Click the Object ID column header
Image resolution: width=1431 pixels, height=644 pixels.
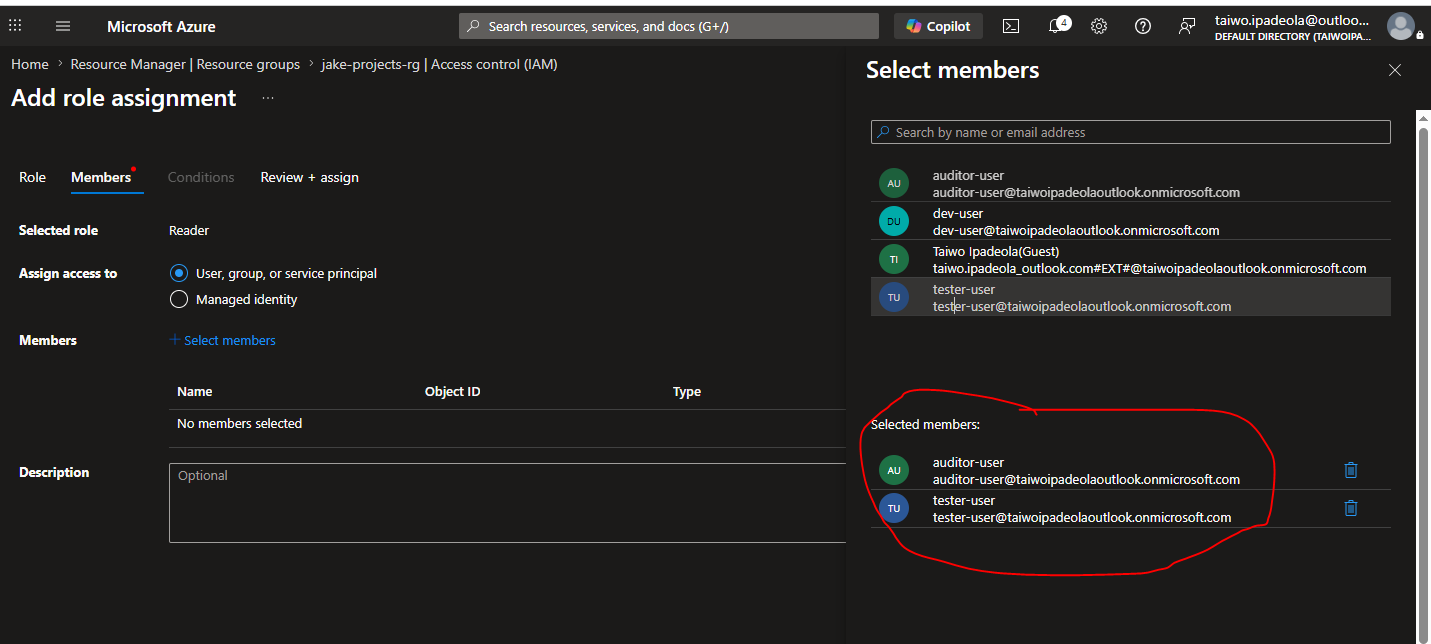tap(453, 392)
